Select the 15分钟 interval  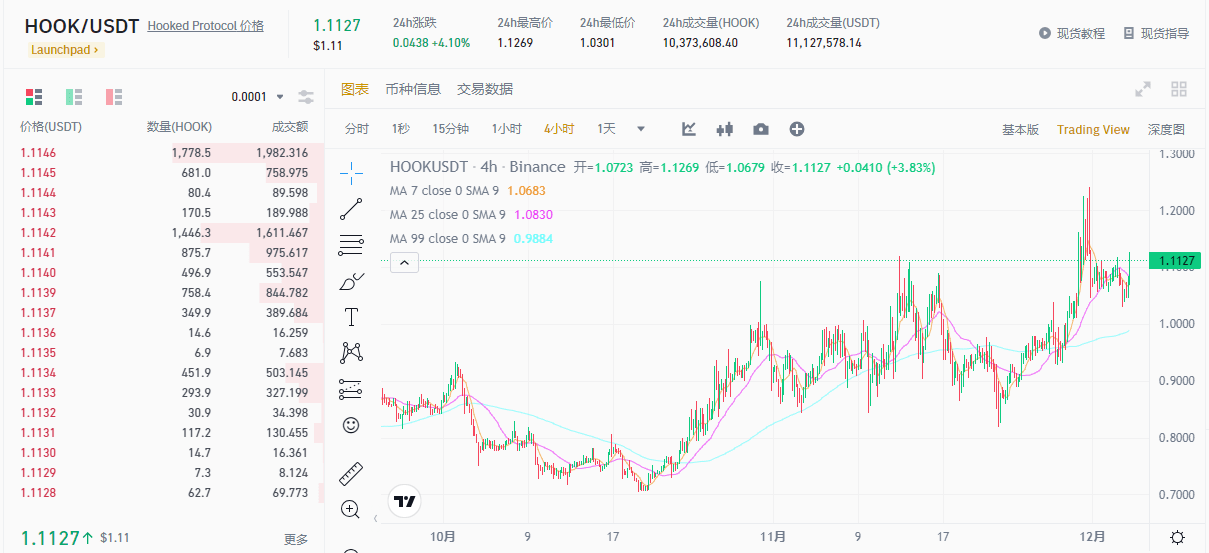coord(451,129)
